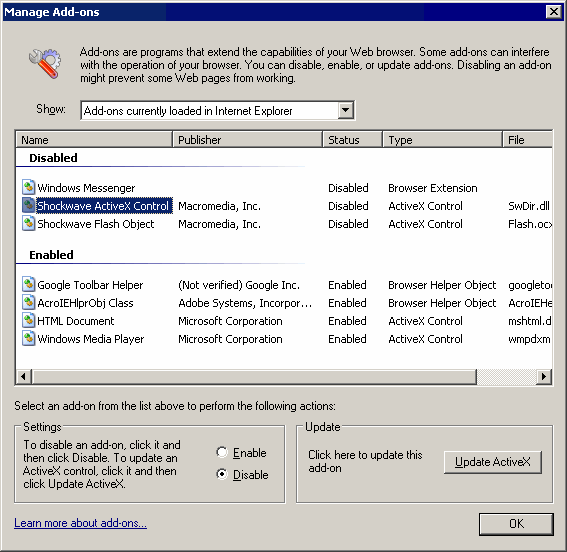Click the HTML Document add-on icon
The image size is (567, 552).
tap(29, 321)
